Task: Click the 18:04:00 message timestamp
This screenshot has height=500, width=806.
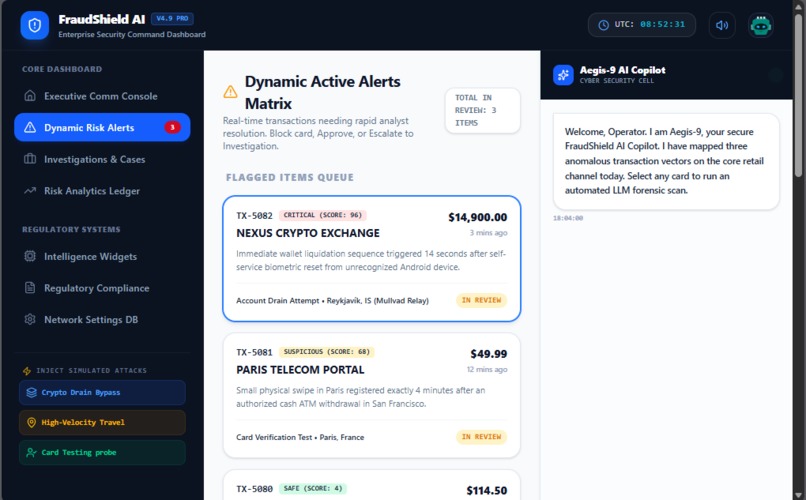Action: coord(568,218)
